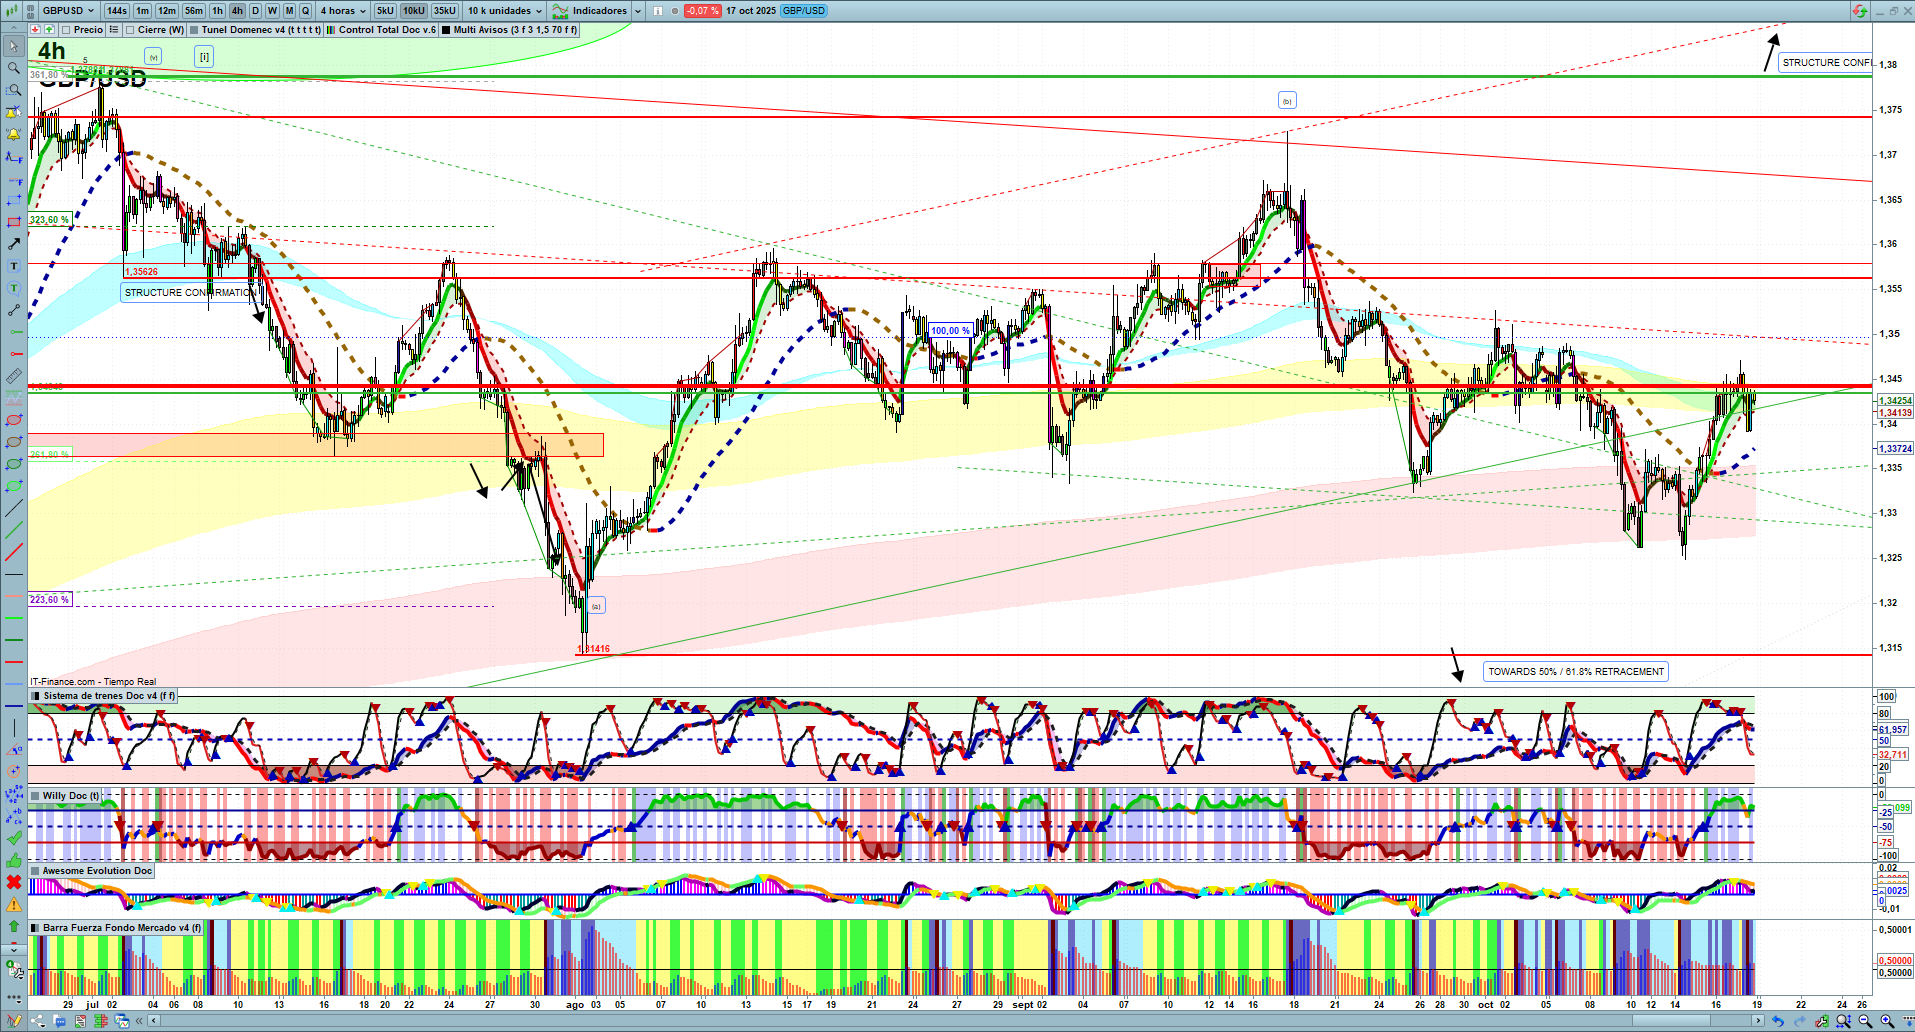Open the 10 k unidades dropdown

click(x=505, y=11)
